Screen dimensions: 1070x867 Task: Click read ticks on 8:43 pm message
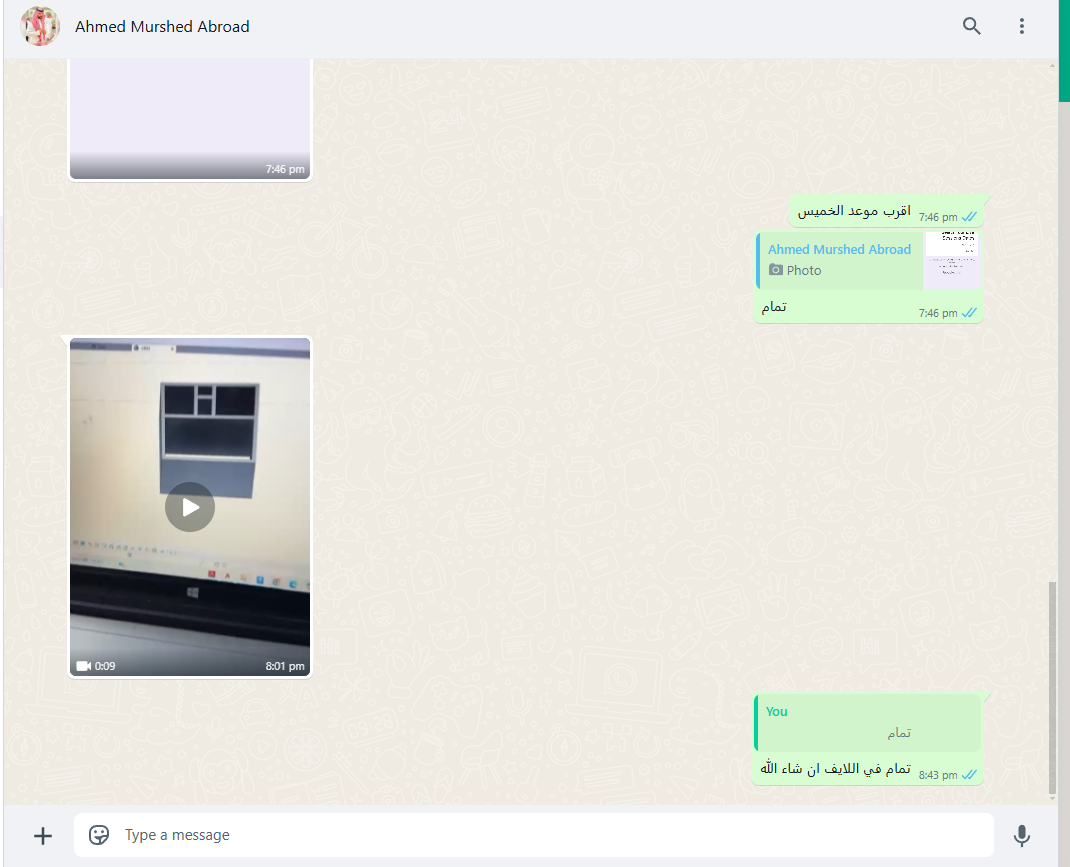[969, 775]
